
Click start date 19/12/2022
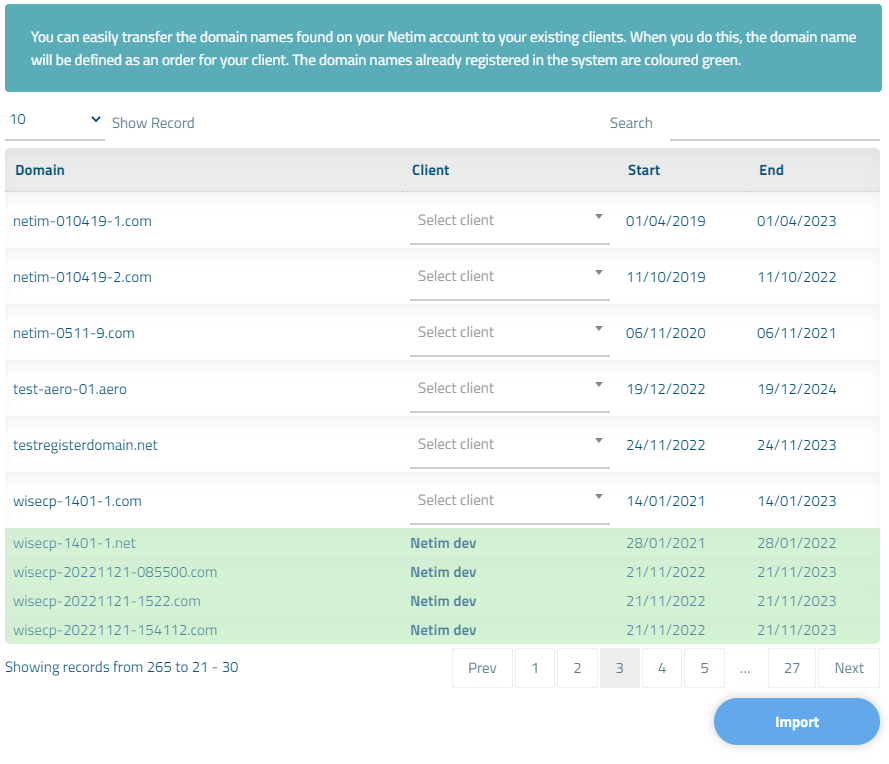point(666,389)
